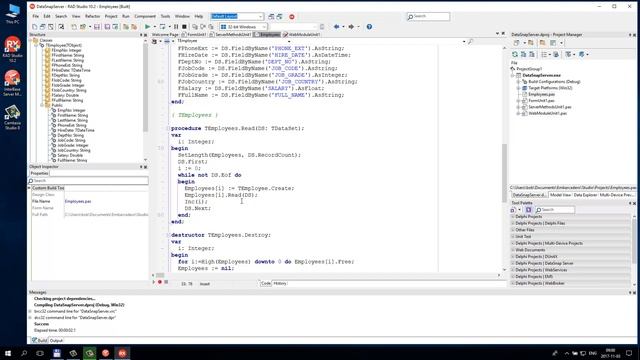Open the InterBase Server Manager desktop icon
640x360 pixels.
point(12,83)
